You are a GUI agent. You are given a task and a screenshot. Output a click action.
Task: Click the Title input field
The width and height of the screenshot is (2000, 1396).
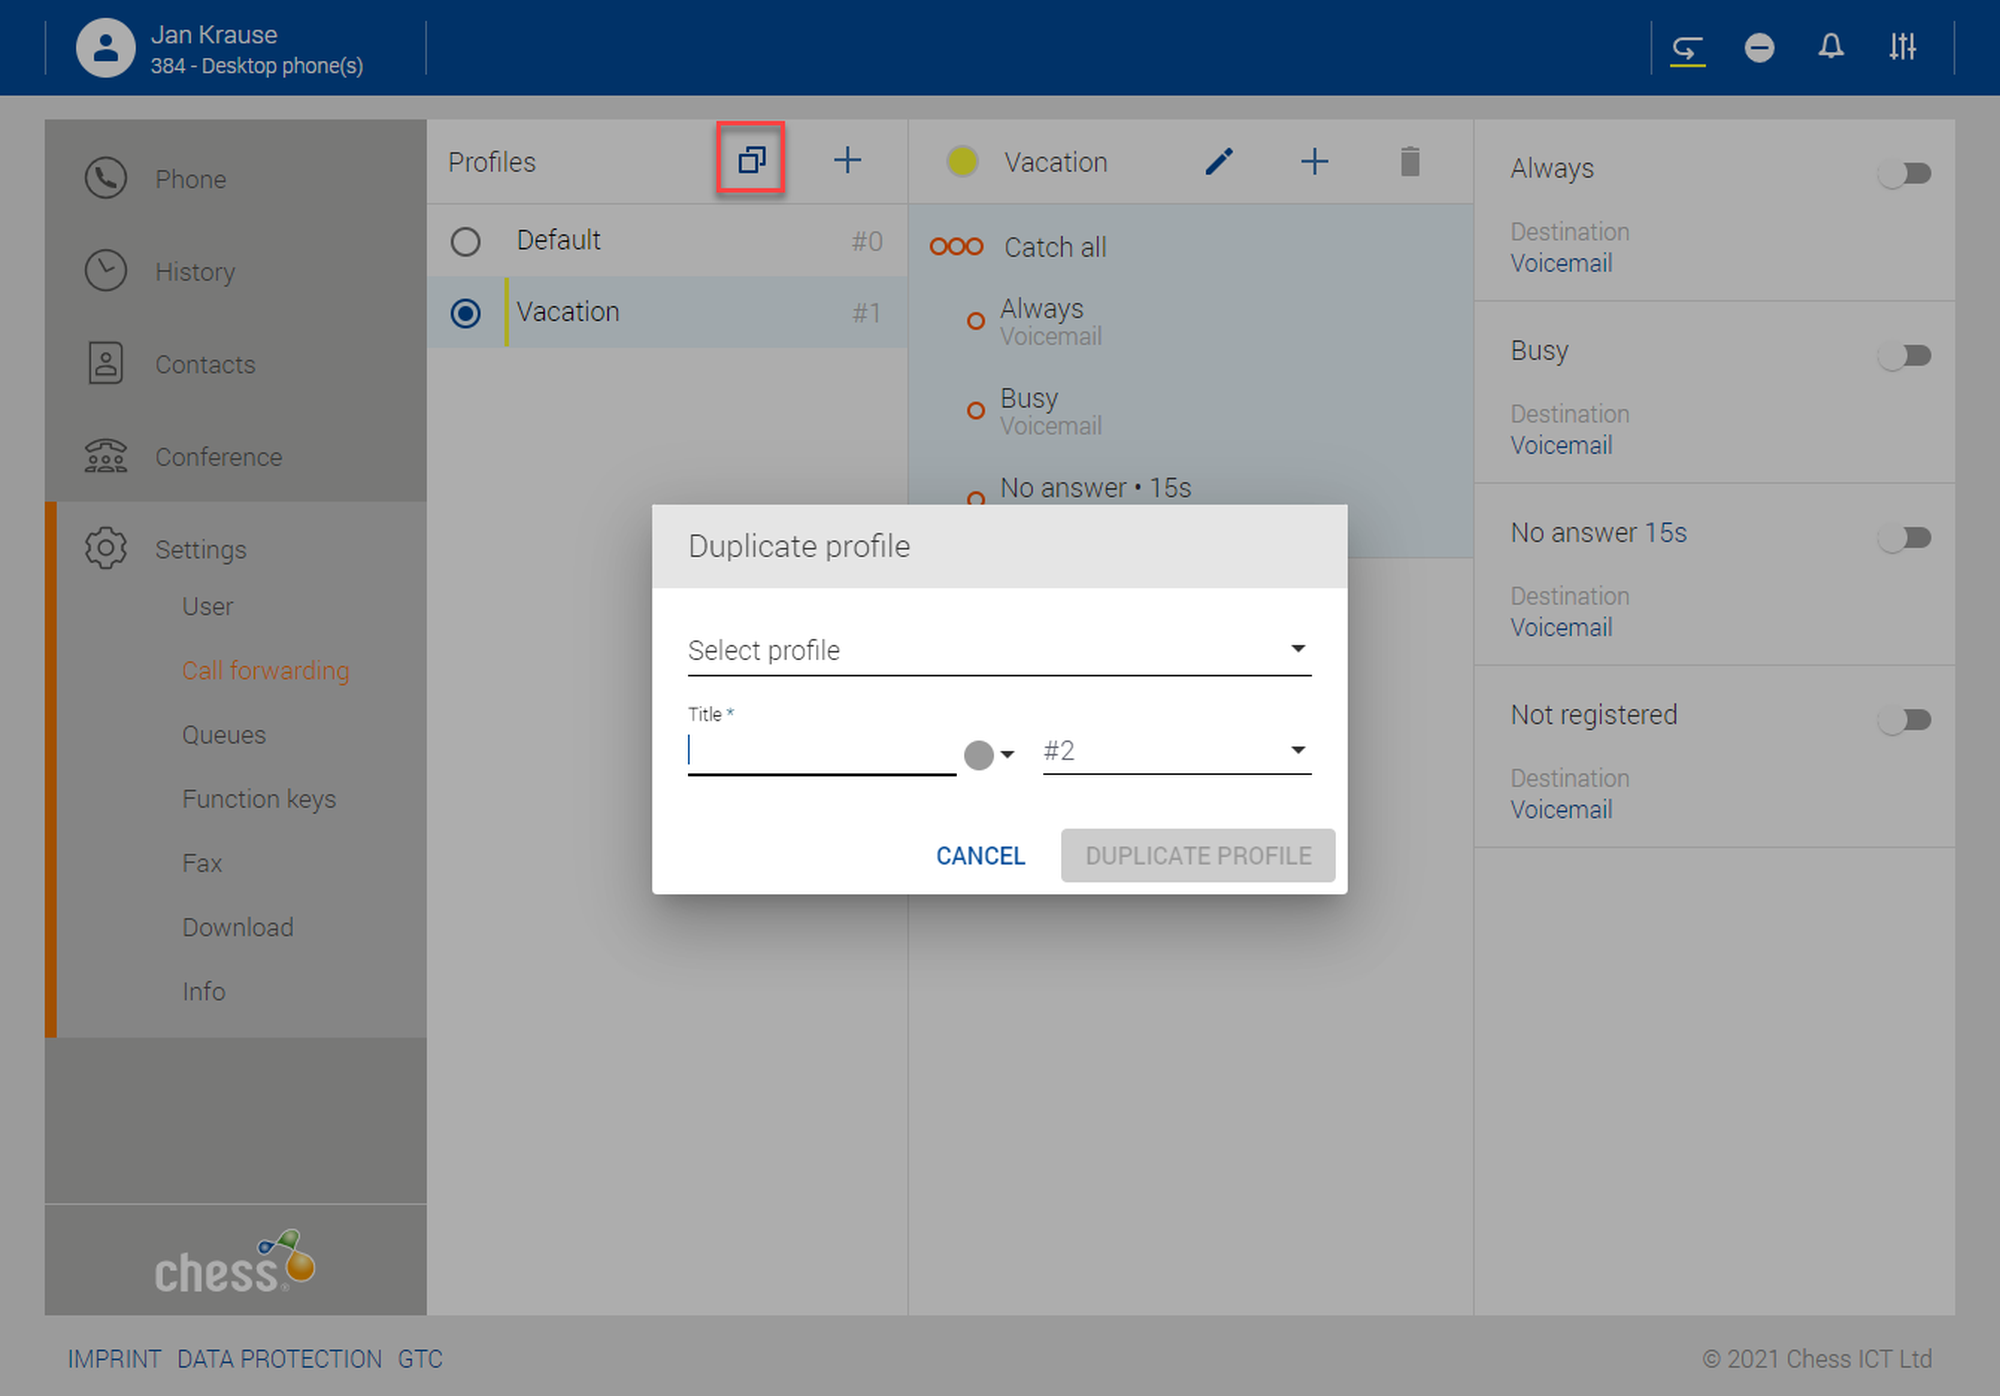click(x=820, y=751)
